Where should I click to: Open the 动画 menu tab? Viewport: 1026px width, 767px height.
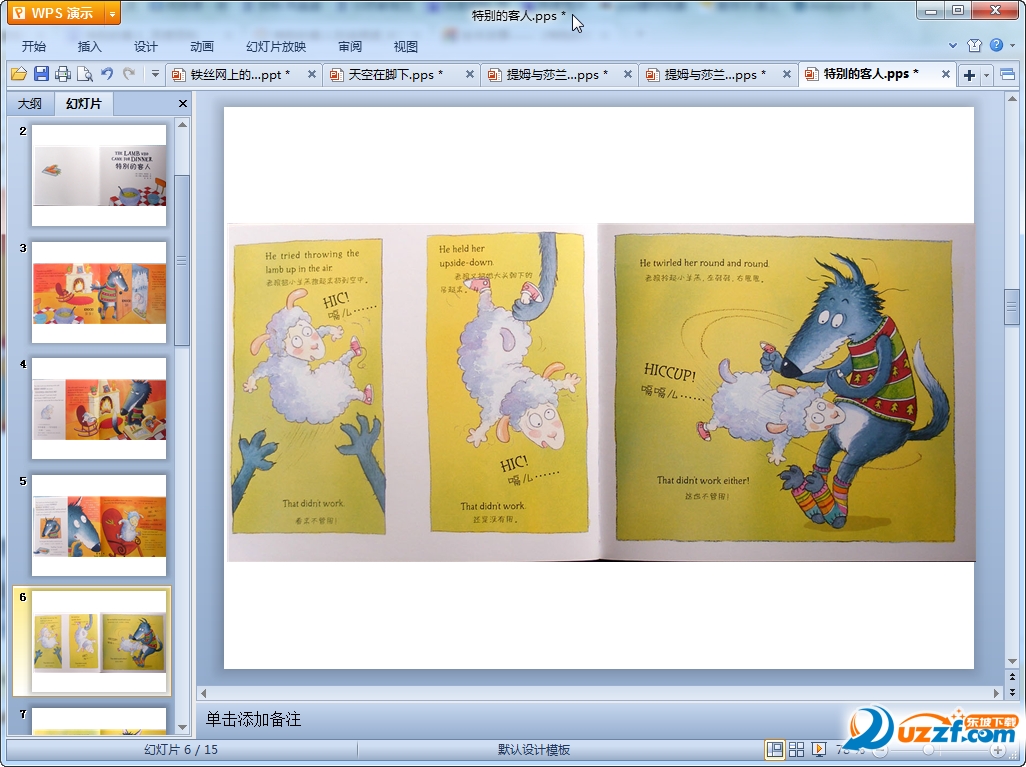pos(202,46)
